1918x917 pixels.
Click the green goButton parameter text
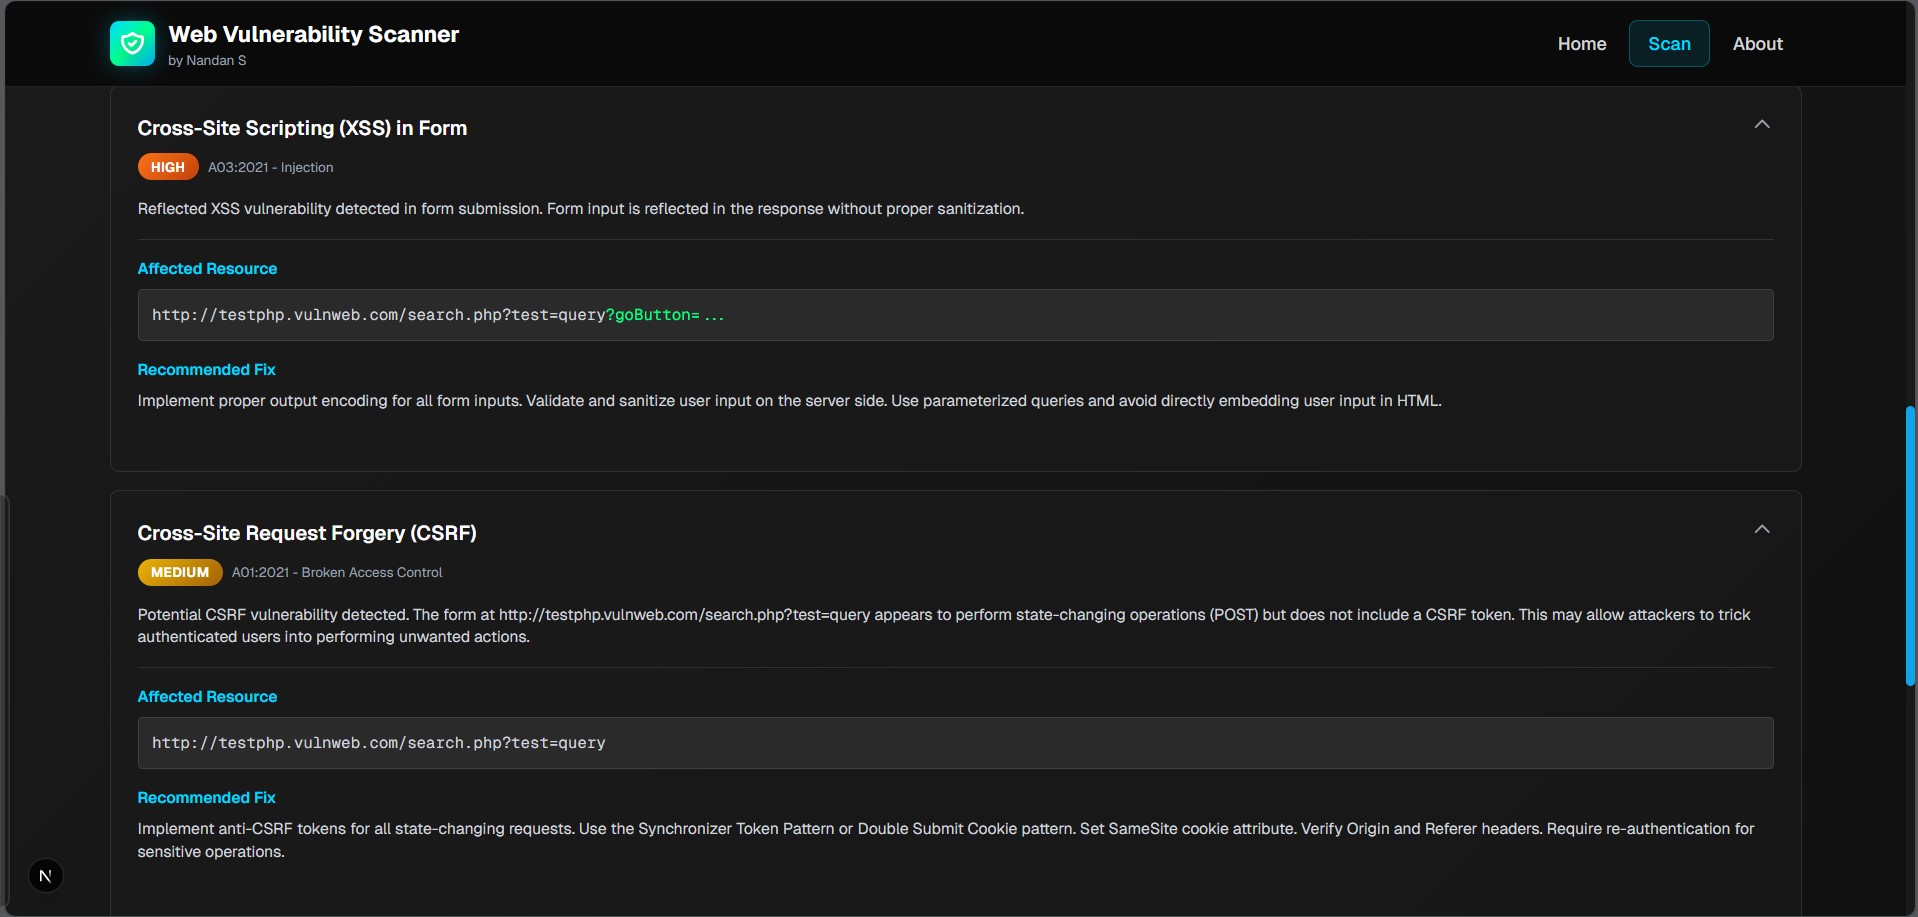click(x=656, y=315)
